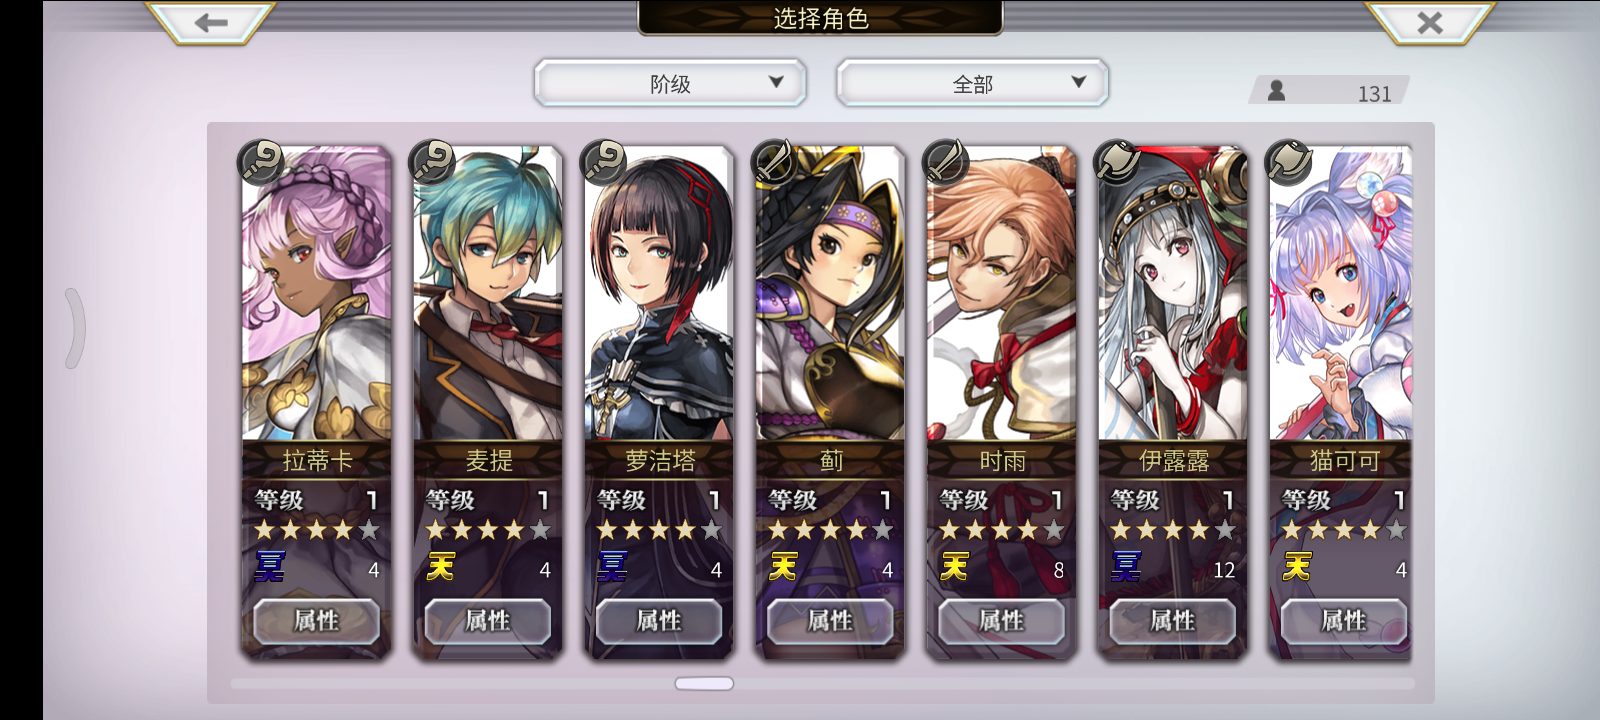Click the horizontal scrollbar handle below the cards
The image size is (1600, 720).
pos(704,684)
